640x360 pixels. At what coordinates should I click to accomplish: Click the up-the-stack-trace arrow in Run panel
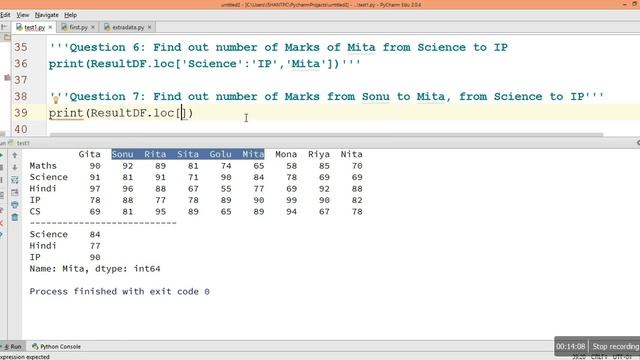tap(15, 156)
